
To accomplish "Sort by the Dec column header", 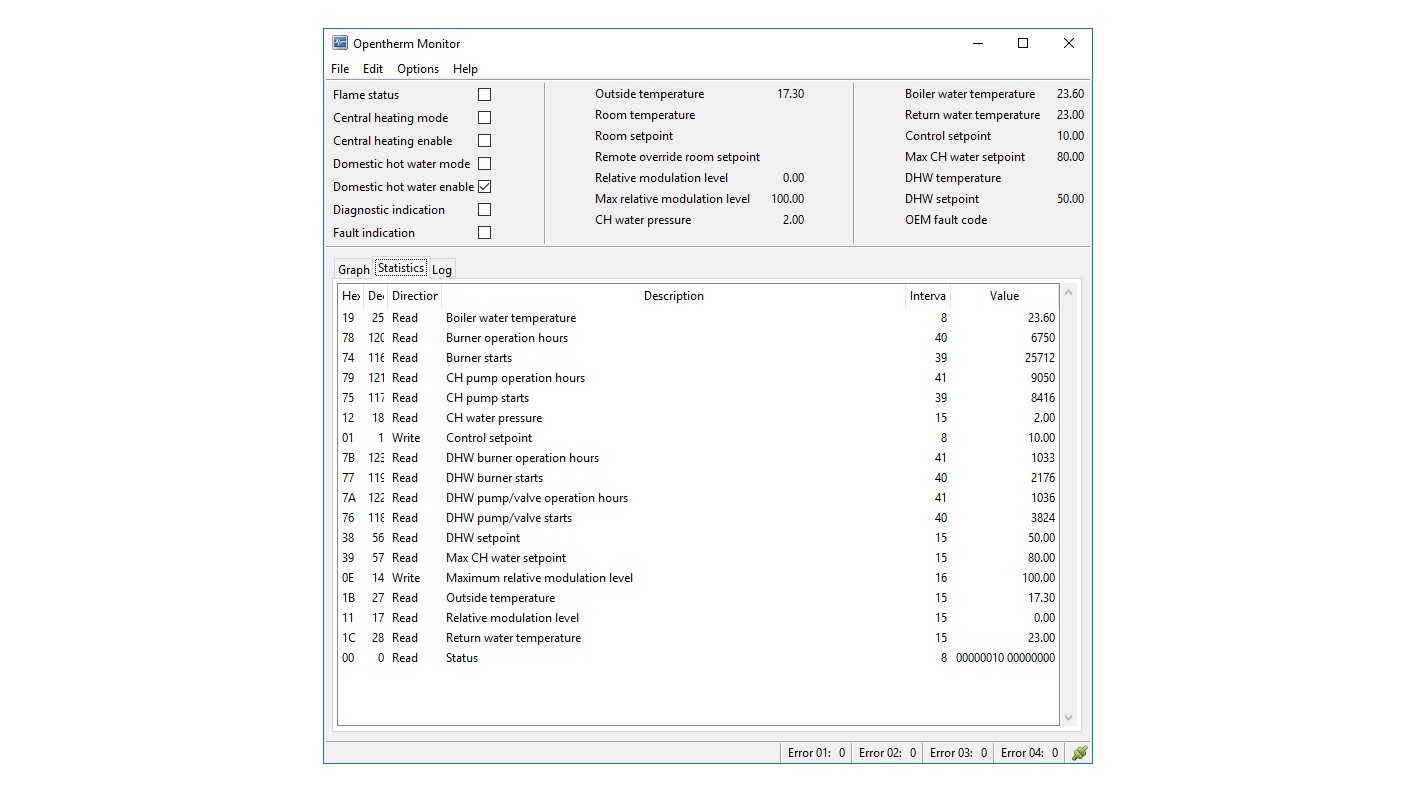I will tap(376, 296).
